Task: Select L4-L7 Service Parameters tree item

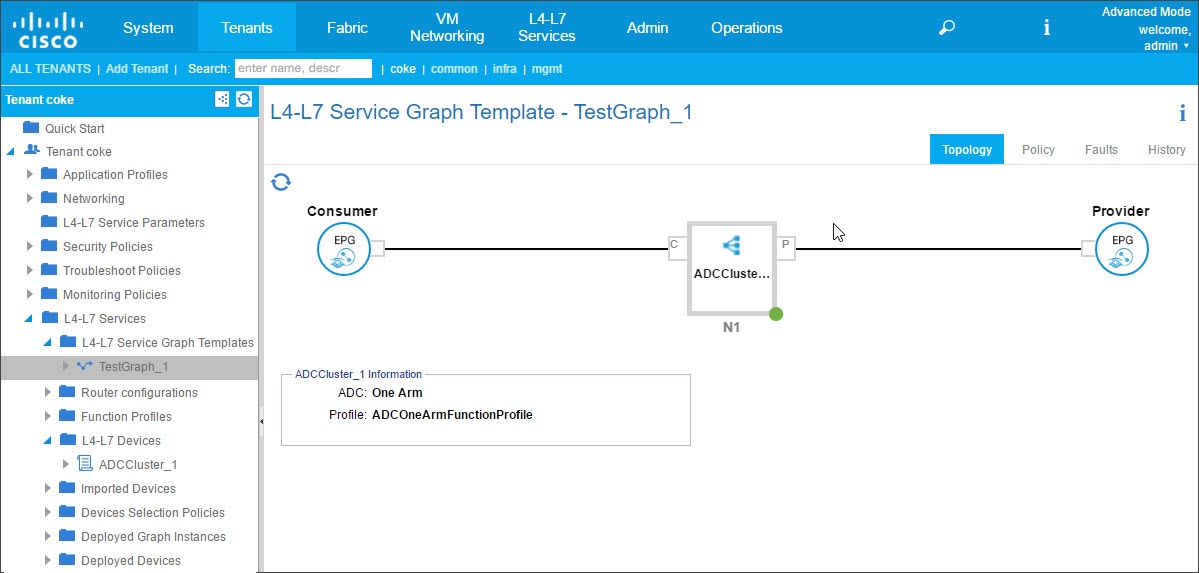Action: [134, 223]
